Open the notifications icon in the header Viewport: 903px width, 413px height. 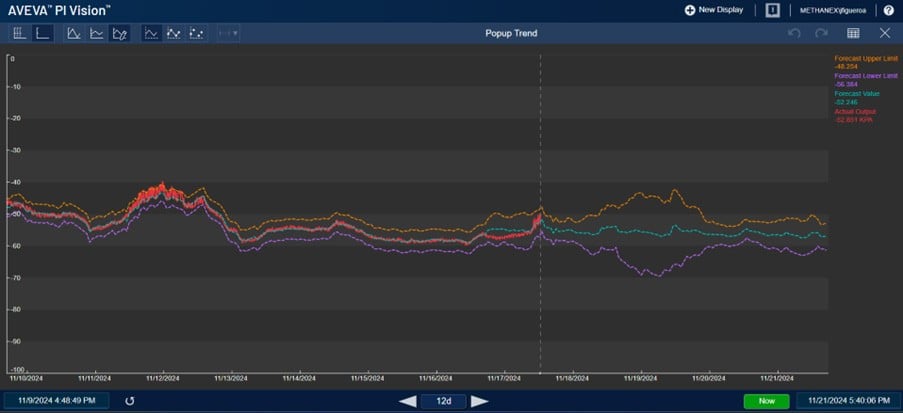coord(772,10)
